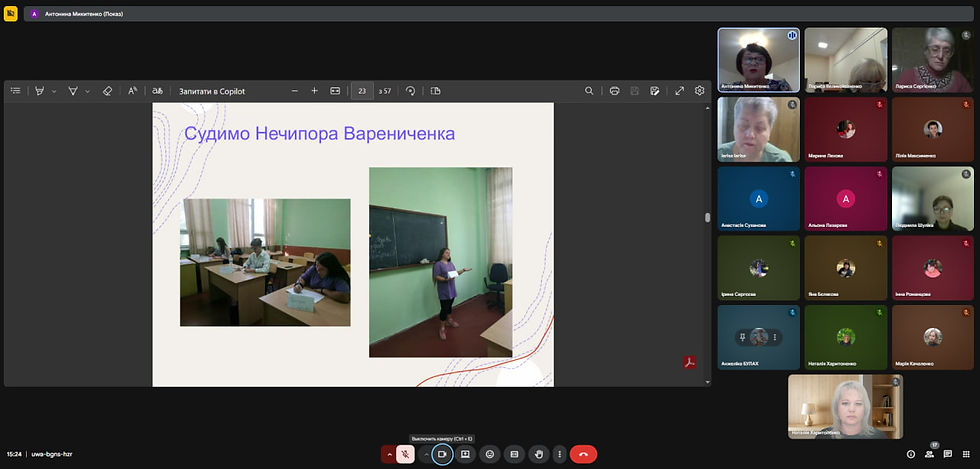Open the activities panel
The height and width of the screenshot is (469, 980).
pyautogui.click(x=966, y=454)
